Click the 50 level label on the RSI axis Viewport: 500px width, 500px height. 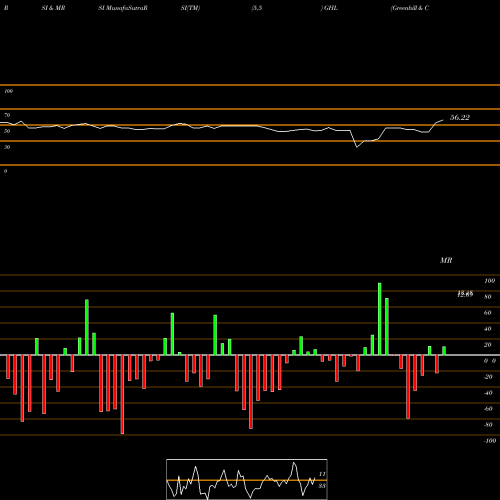point(7,131)
